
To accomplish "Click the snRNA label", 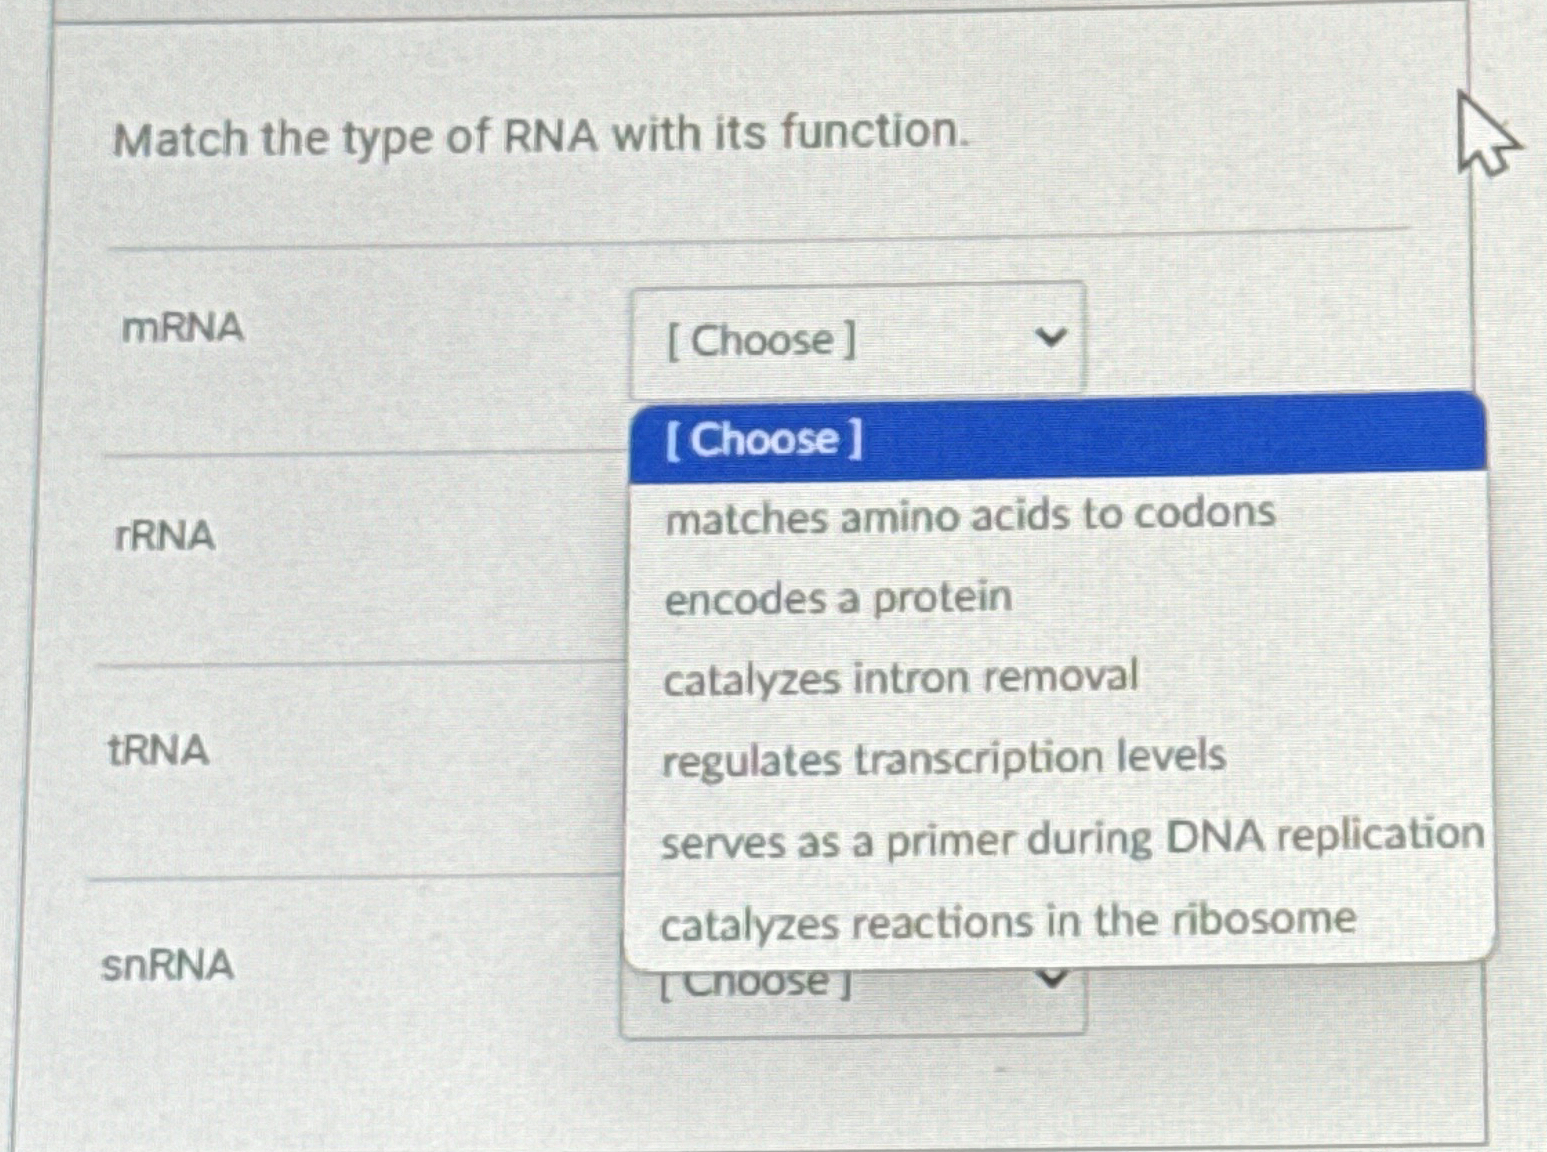I will [x=167, y=965].
